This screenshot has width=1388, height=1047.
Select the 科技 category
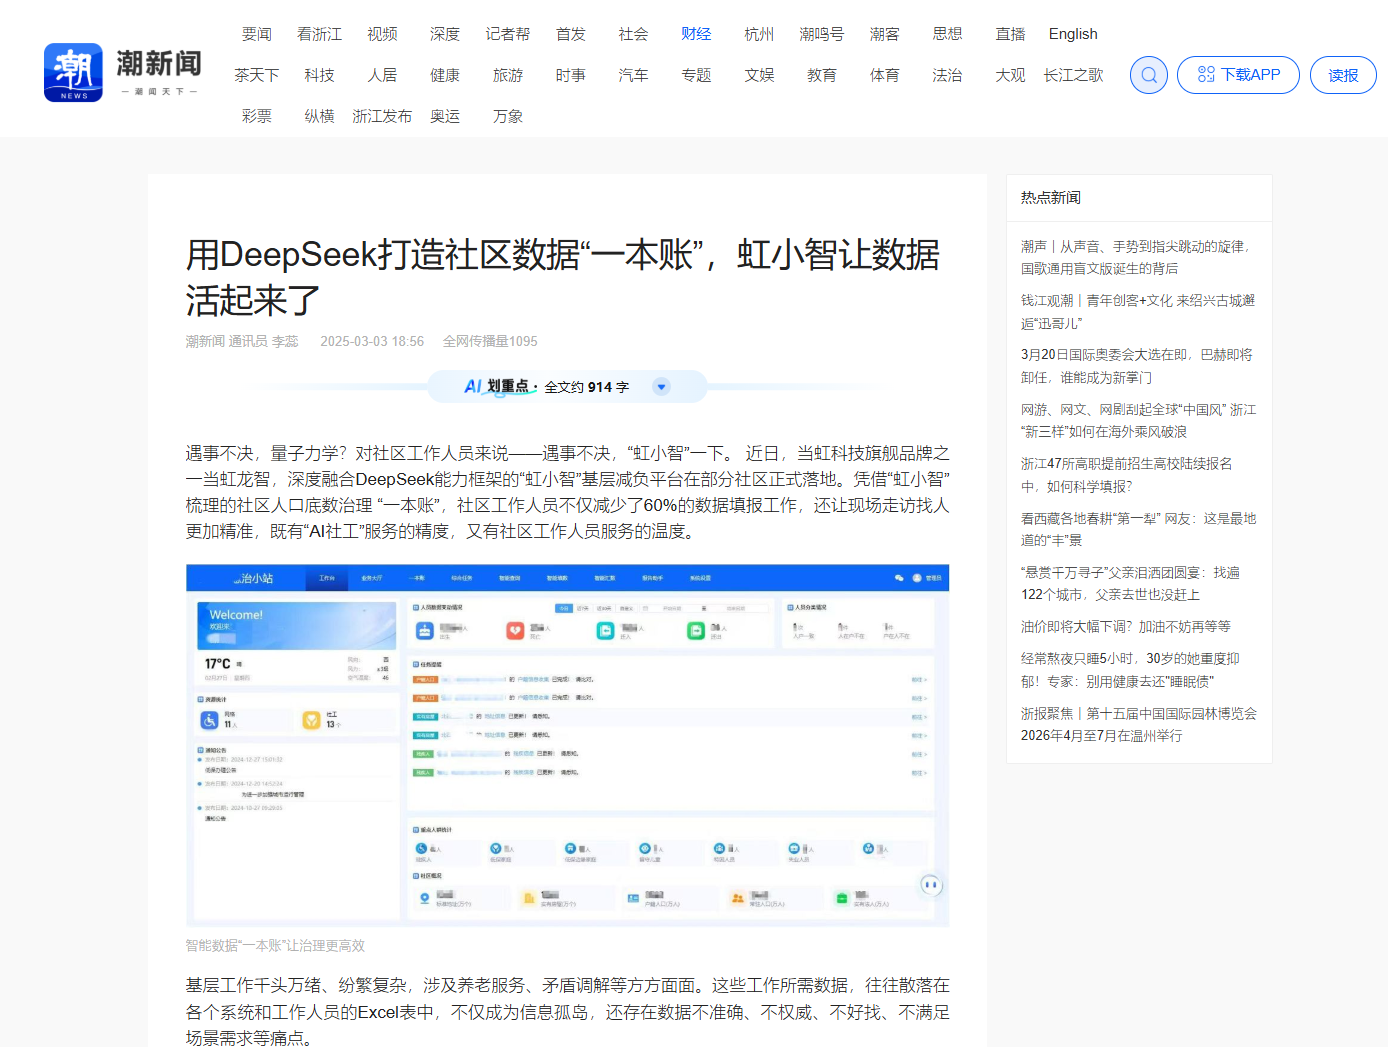click(320, 75)
